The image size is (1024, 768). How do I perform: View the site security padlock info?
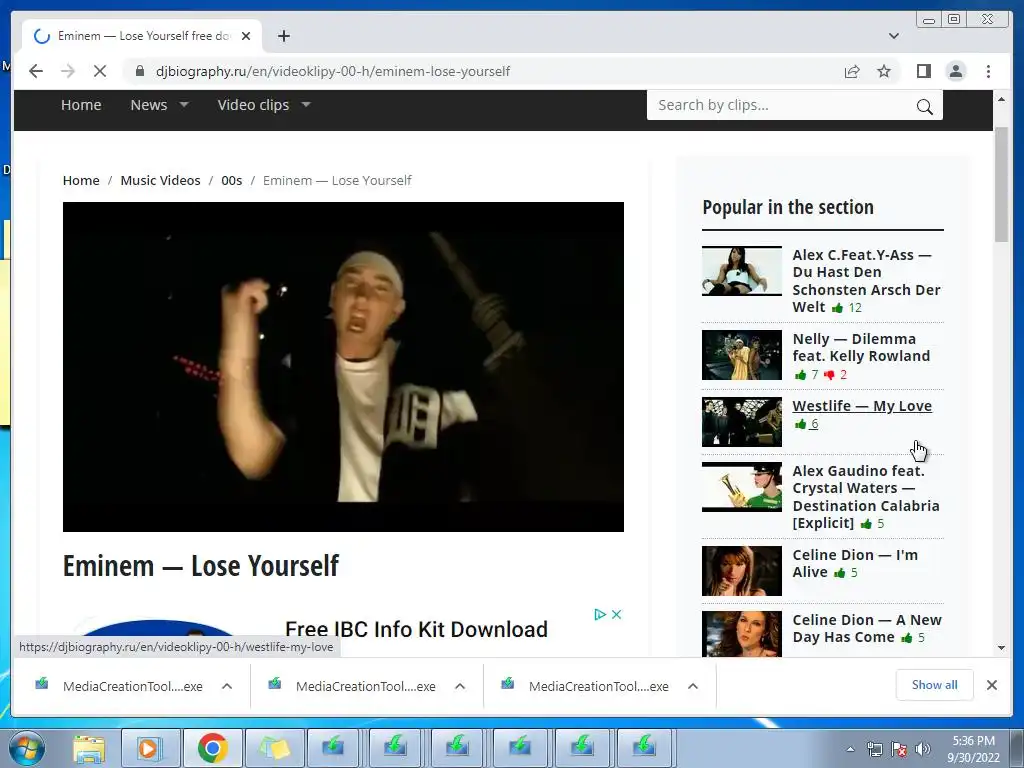coord(140,71)
